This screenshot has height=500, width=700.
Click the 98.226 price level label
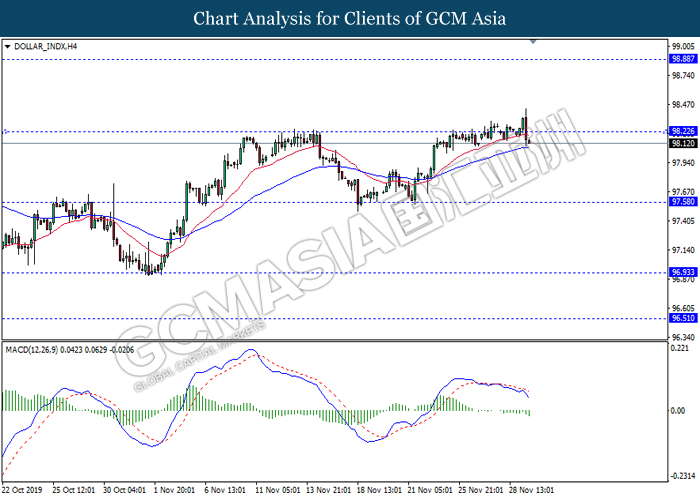pyautogui.click(x=682, y=131)
